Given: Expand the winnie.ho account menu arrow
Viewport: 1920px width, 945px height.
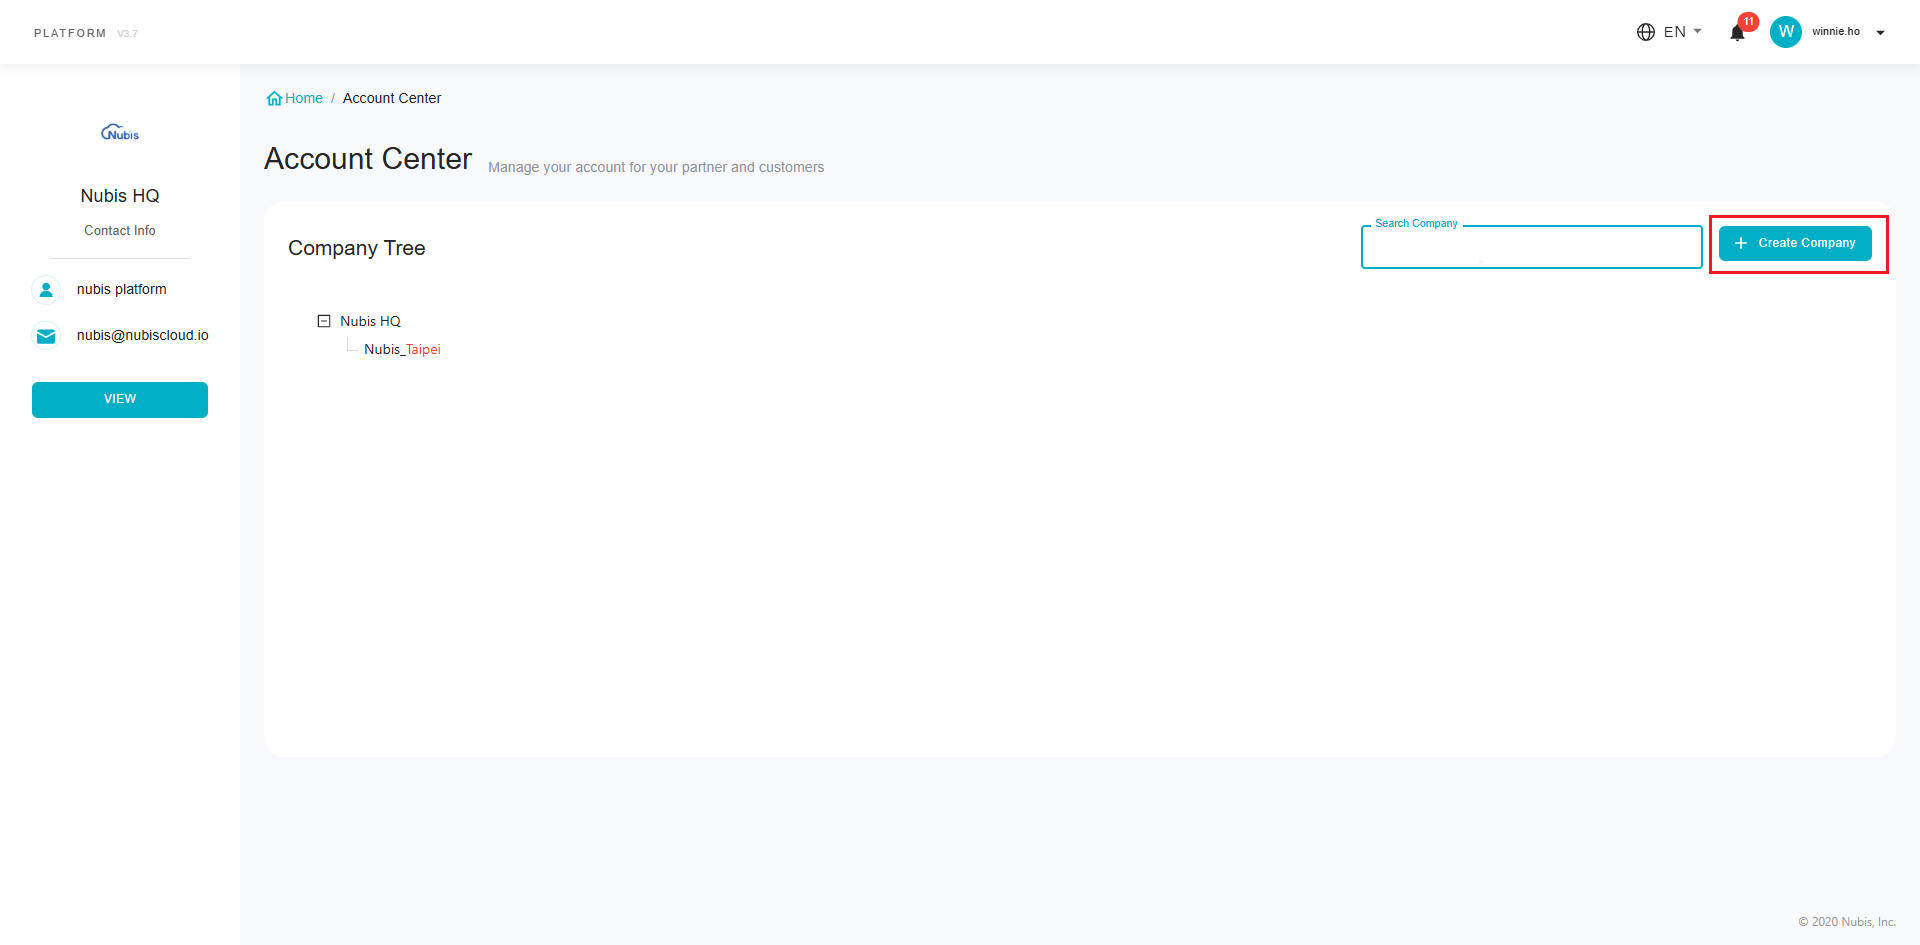Looking at the screenshot, I should [1880, 33].
